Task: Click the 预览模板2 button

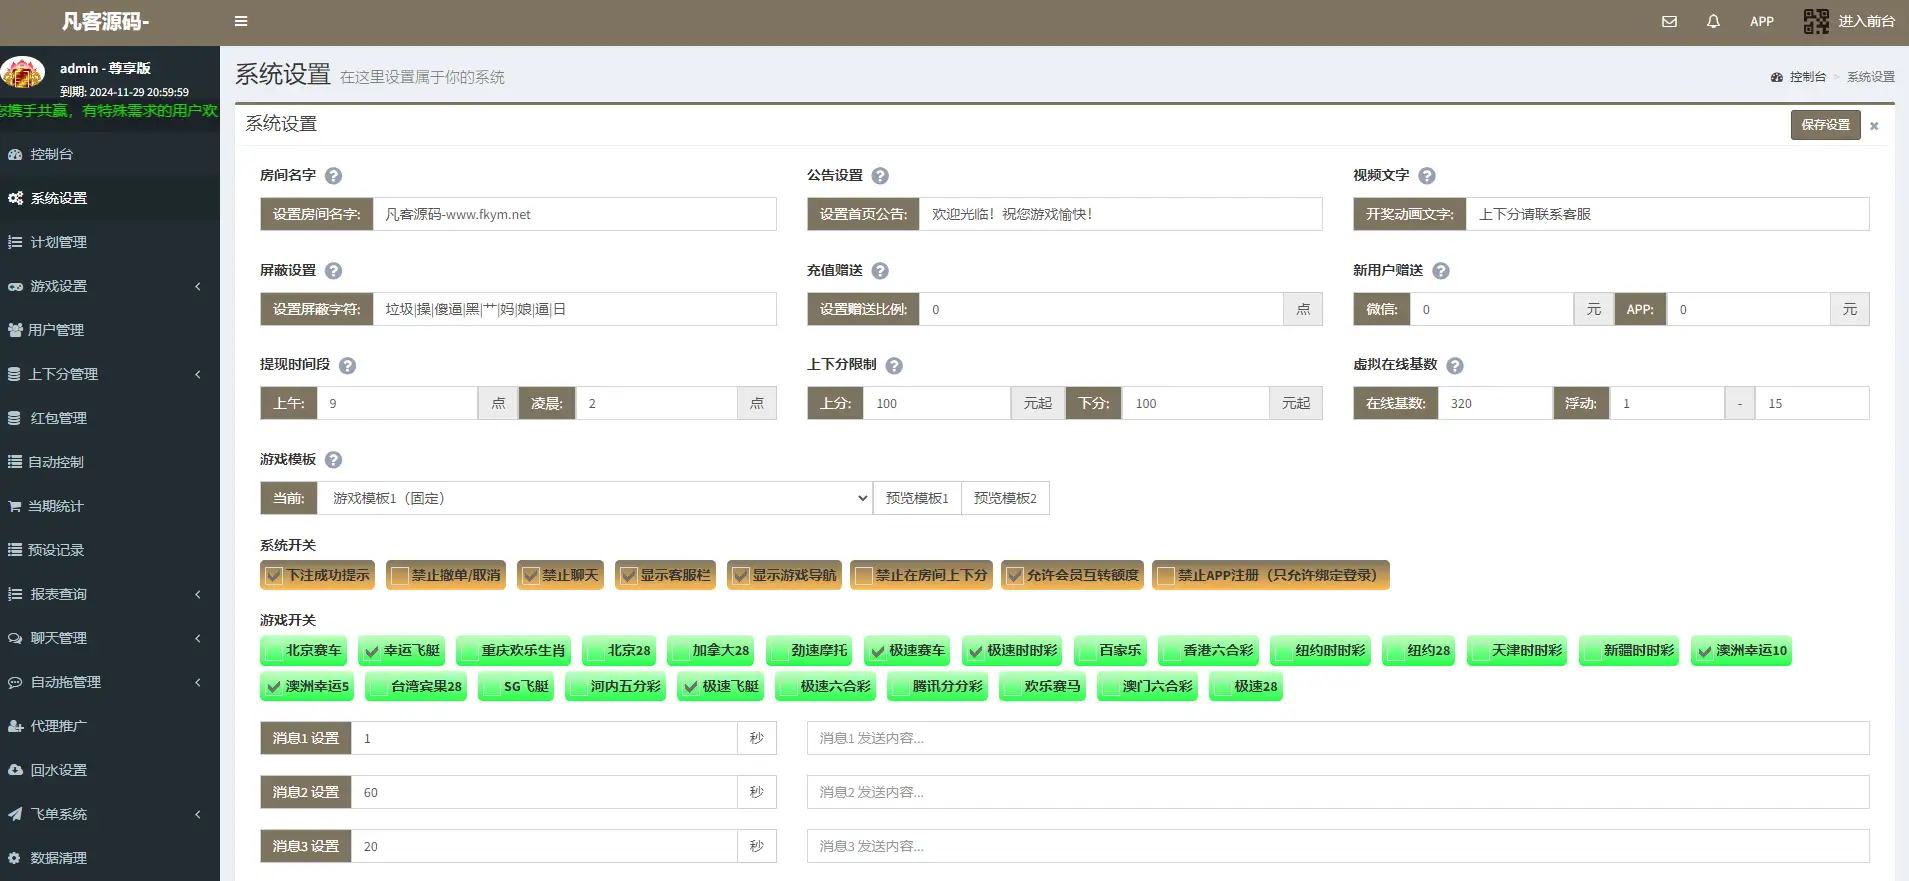Action: pyautogui.click(x=1005, y=498)
